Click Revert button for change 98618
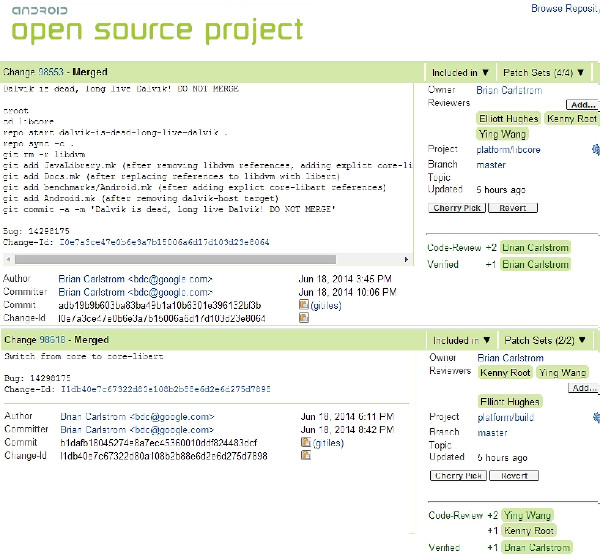 514,476
